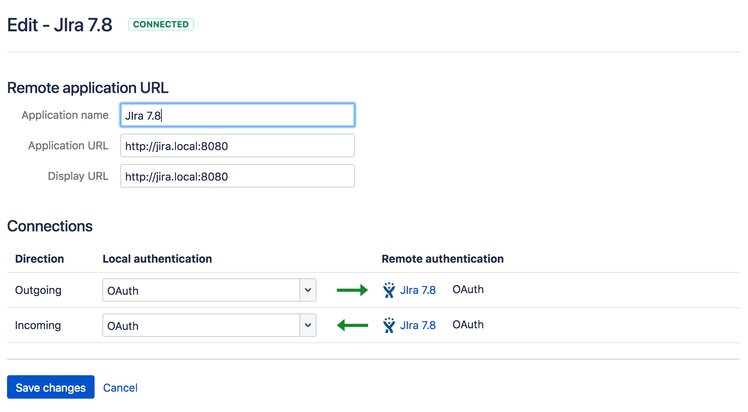Click the Outgoing direction label
The width and height of the screenshot is (748, 412).
tap(38, 290)
